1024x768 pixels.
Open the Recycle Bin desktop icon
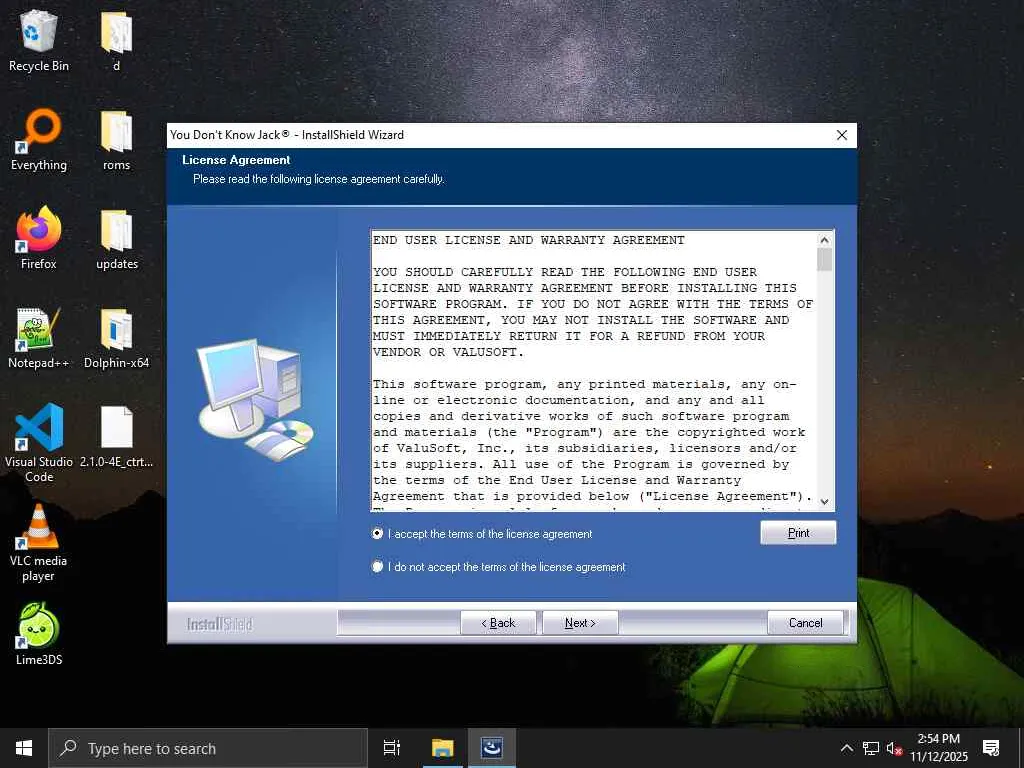[39, 40]
